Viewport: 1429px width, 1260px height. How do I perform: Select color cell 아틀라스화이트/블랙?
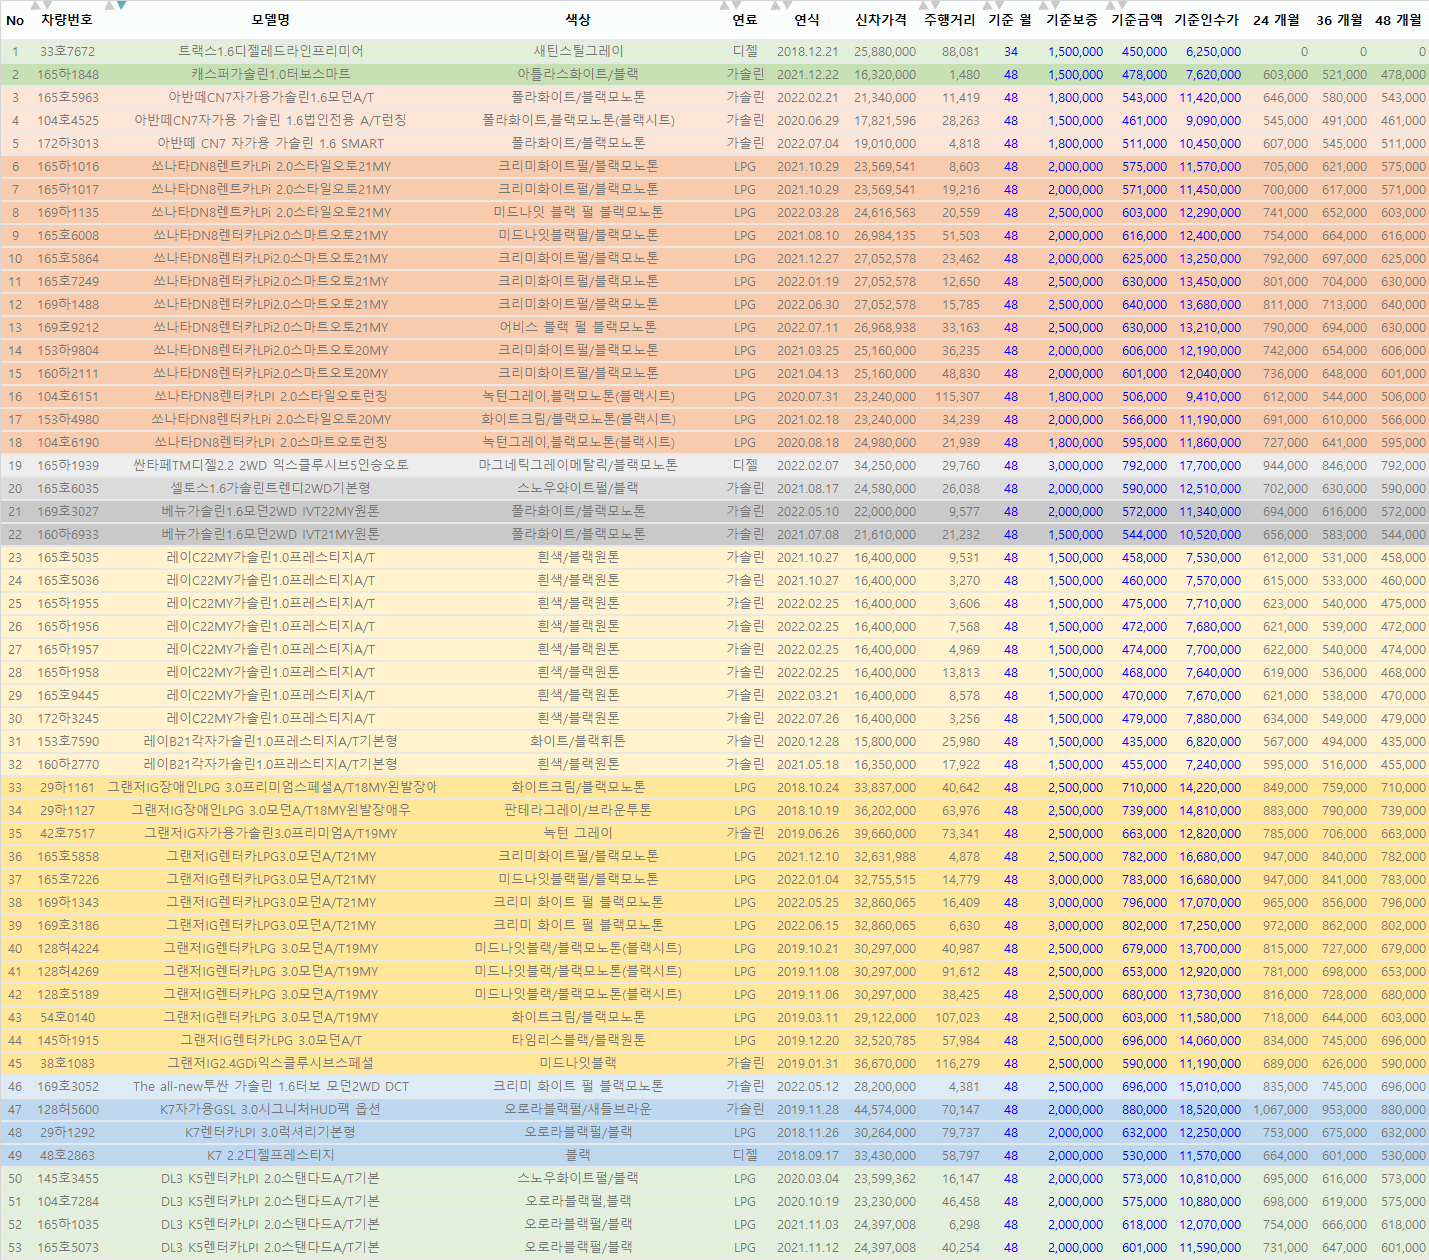click(x=578, y=74)
